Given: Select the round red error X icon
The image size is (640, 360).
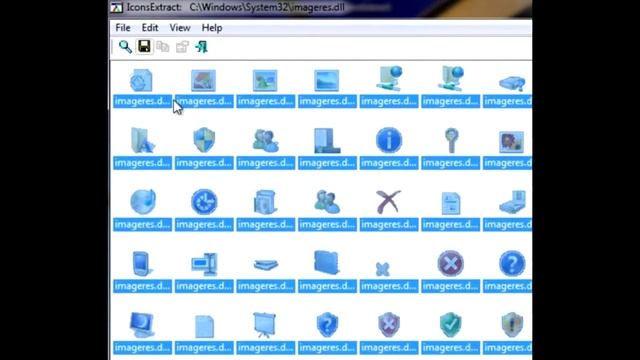Looking at the screenshot, I should coord(450,263).
